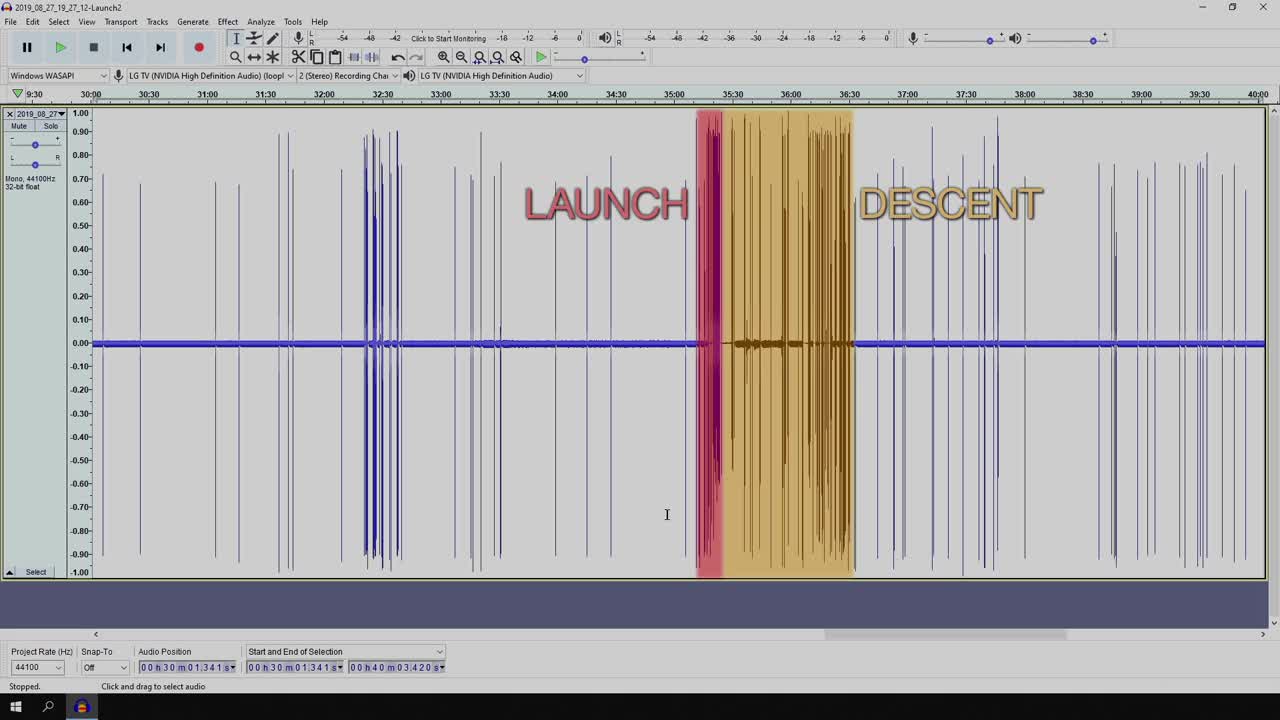Click the horizontal scrollbar thumb

coord(945,634)
